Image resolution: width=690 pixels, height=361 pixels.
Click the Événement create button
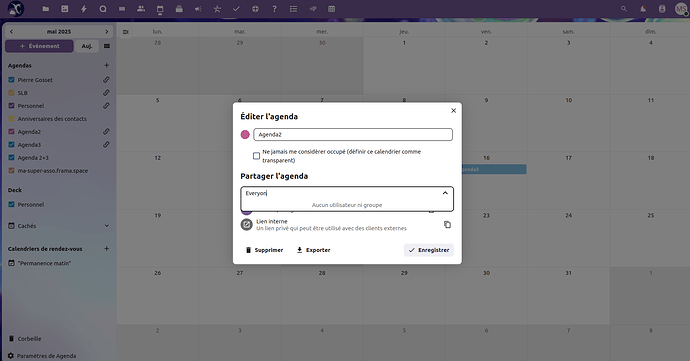tap(39, 46)
